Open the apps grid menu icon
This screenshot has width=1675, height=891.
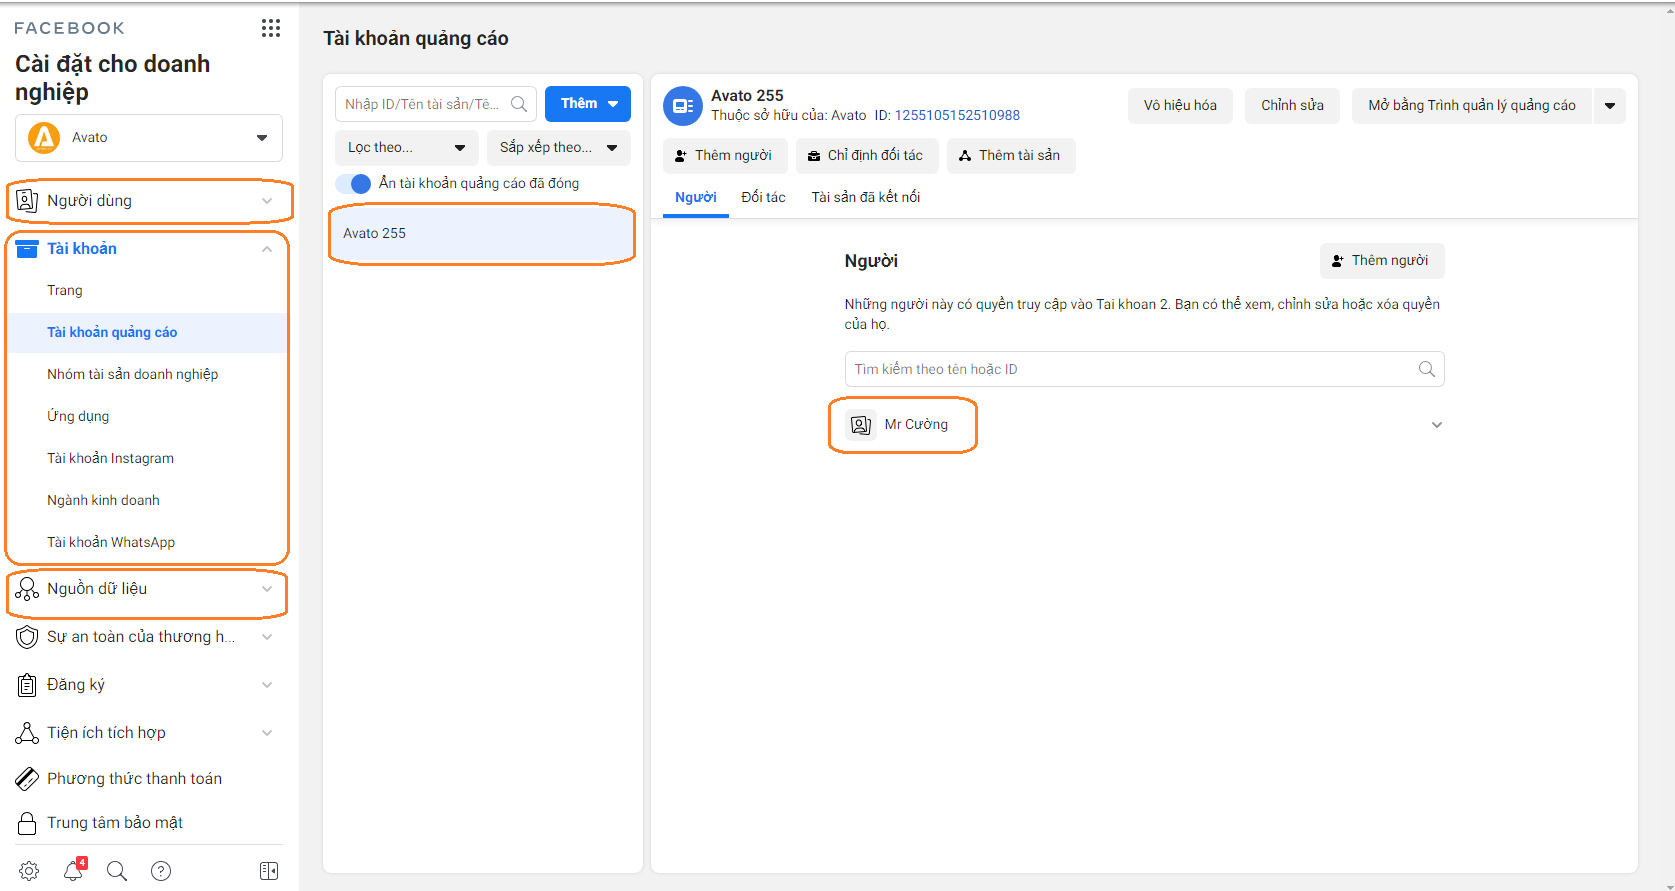tap(270, 28)
